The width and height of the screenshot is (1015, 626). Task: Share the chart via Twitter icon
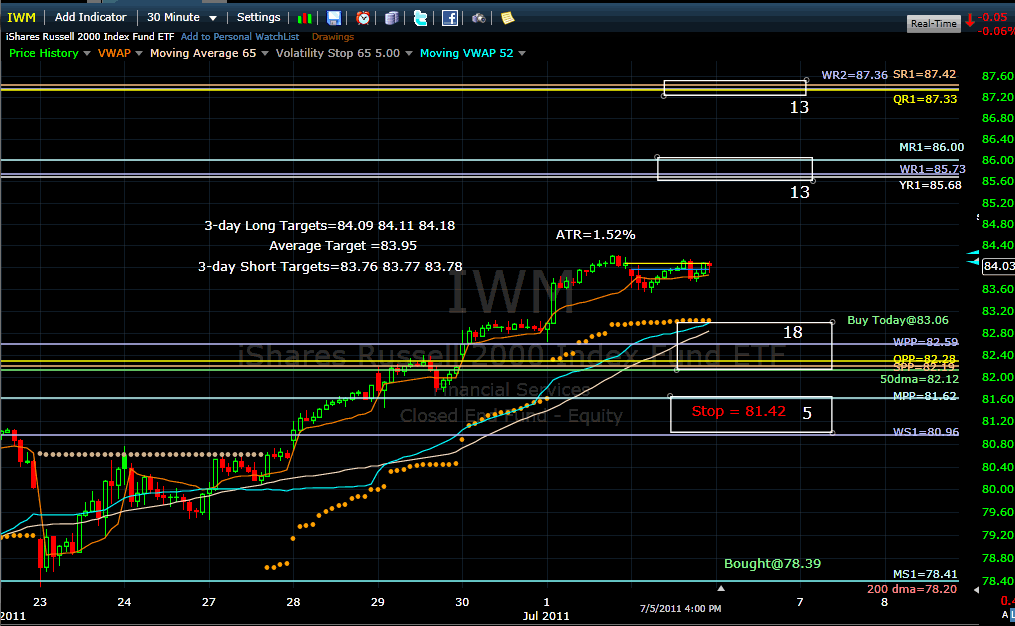tap(421, 18)
